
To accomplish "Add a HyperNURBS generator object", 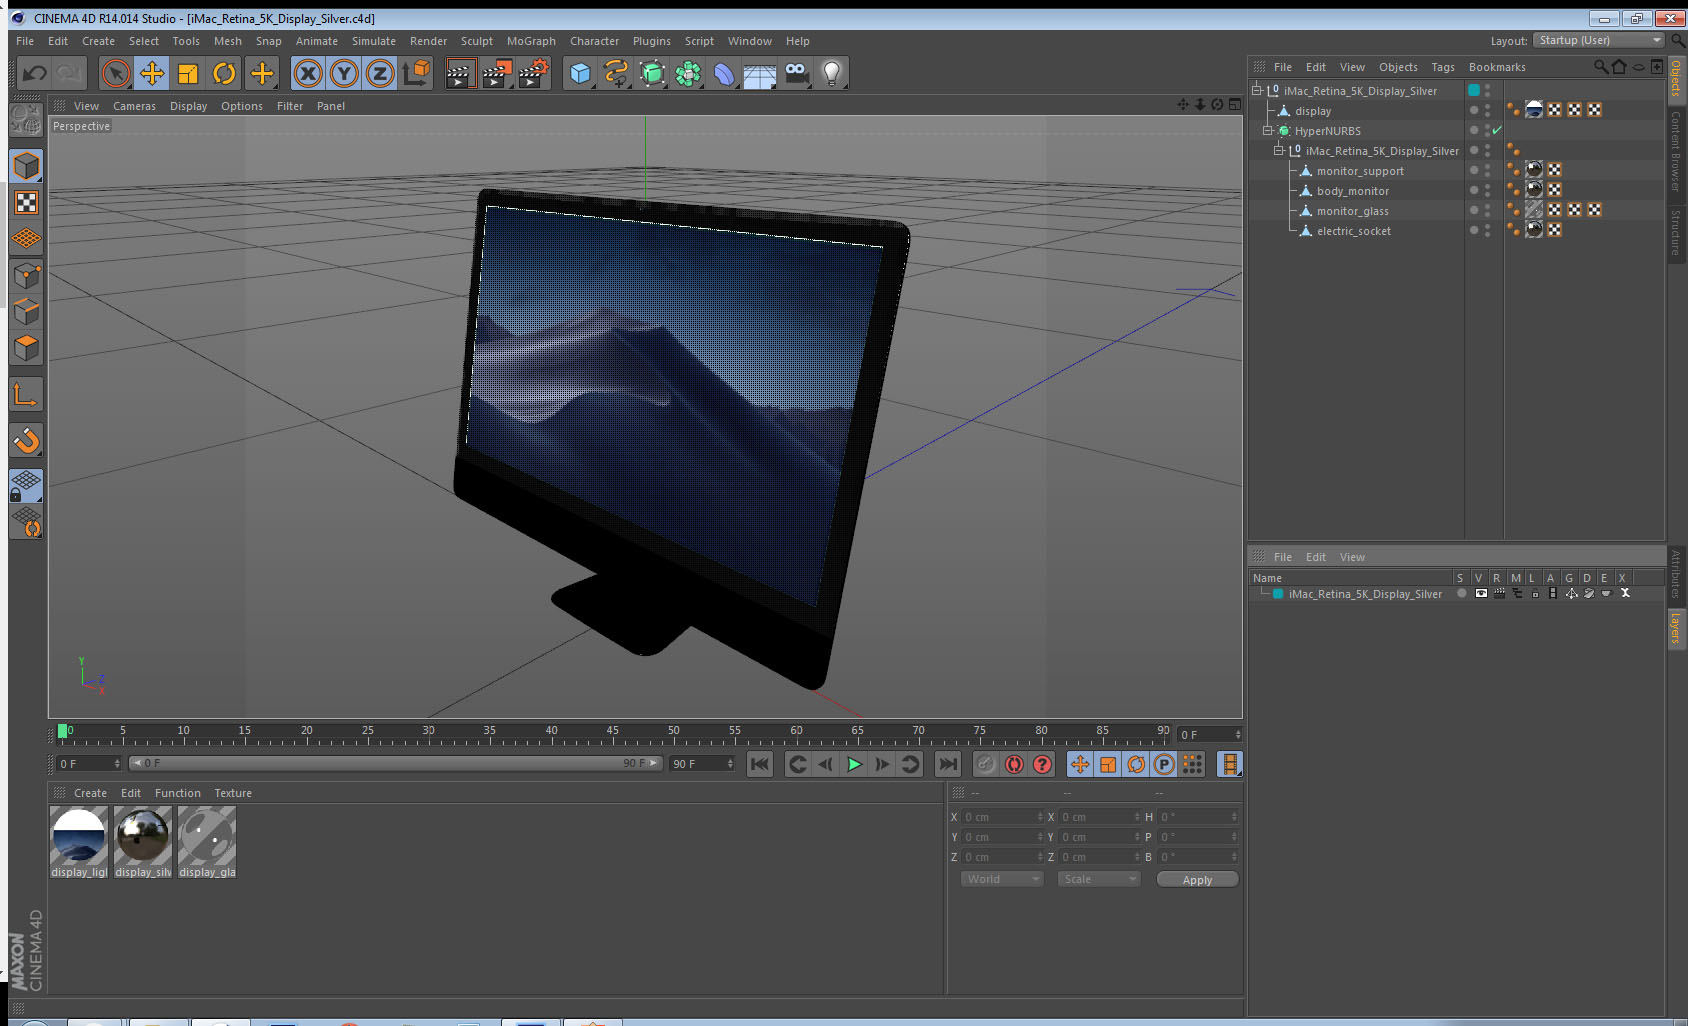I will click(652, 73).
